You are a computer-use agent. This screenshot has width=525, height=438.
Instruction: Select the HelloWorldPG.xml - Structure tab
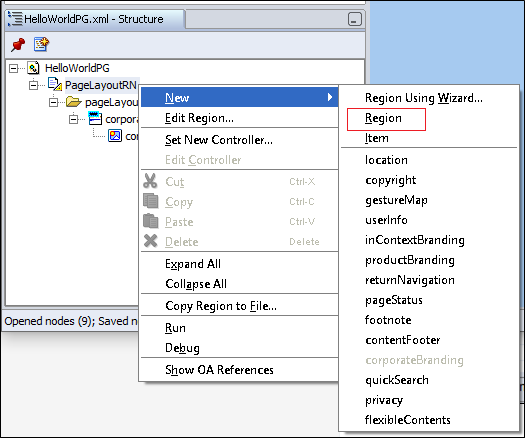(x=94, y=19)
